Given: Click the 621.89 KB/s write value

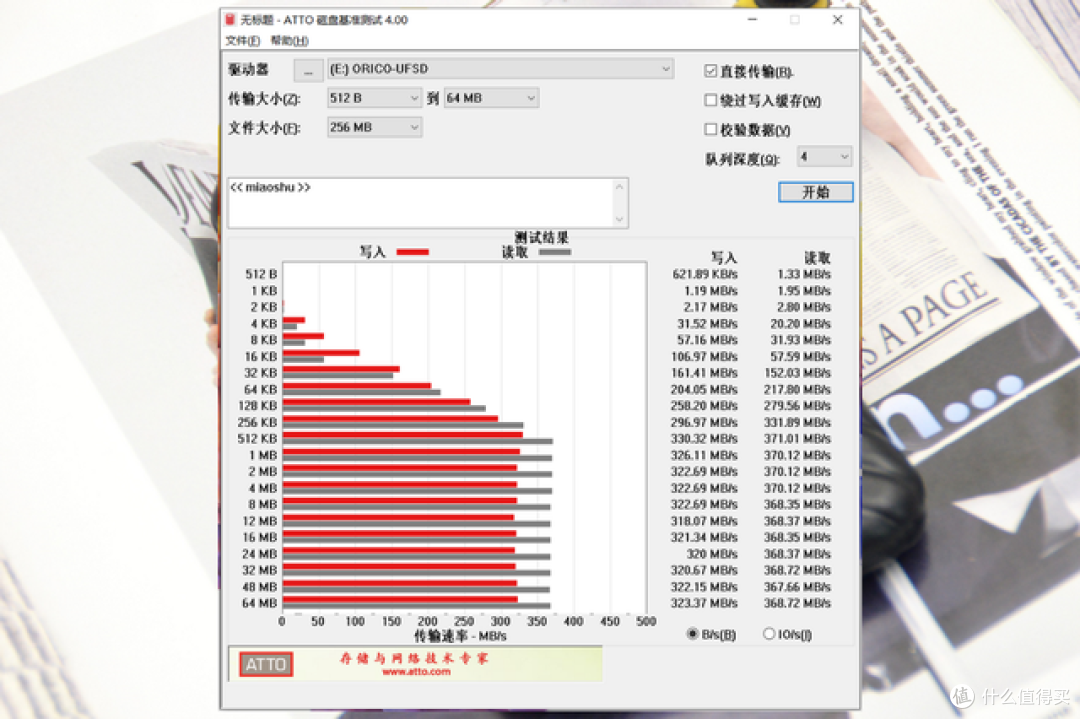Looking at the screenshot, I should [x=705, y=274].
